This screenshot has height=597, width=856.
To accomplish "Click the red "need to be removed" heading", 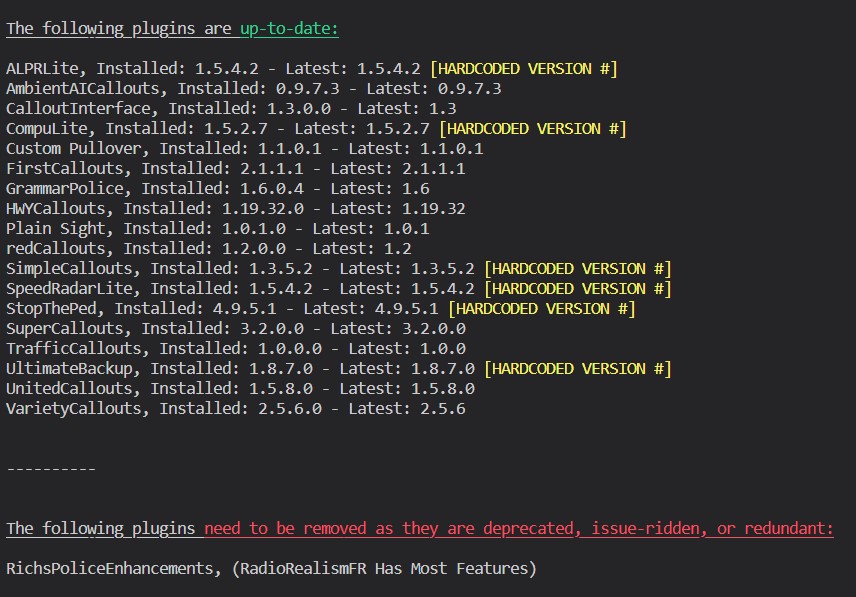I will tap(518, 529).
